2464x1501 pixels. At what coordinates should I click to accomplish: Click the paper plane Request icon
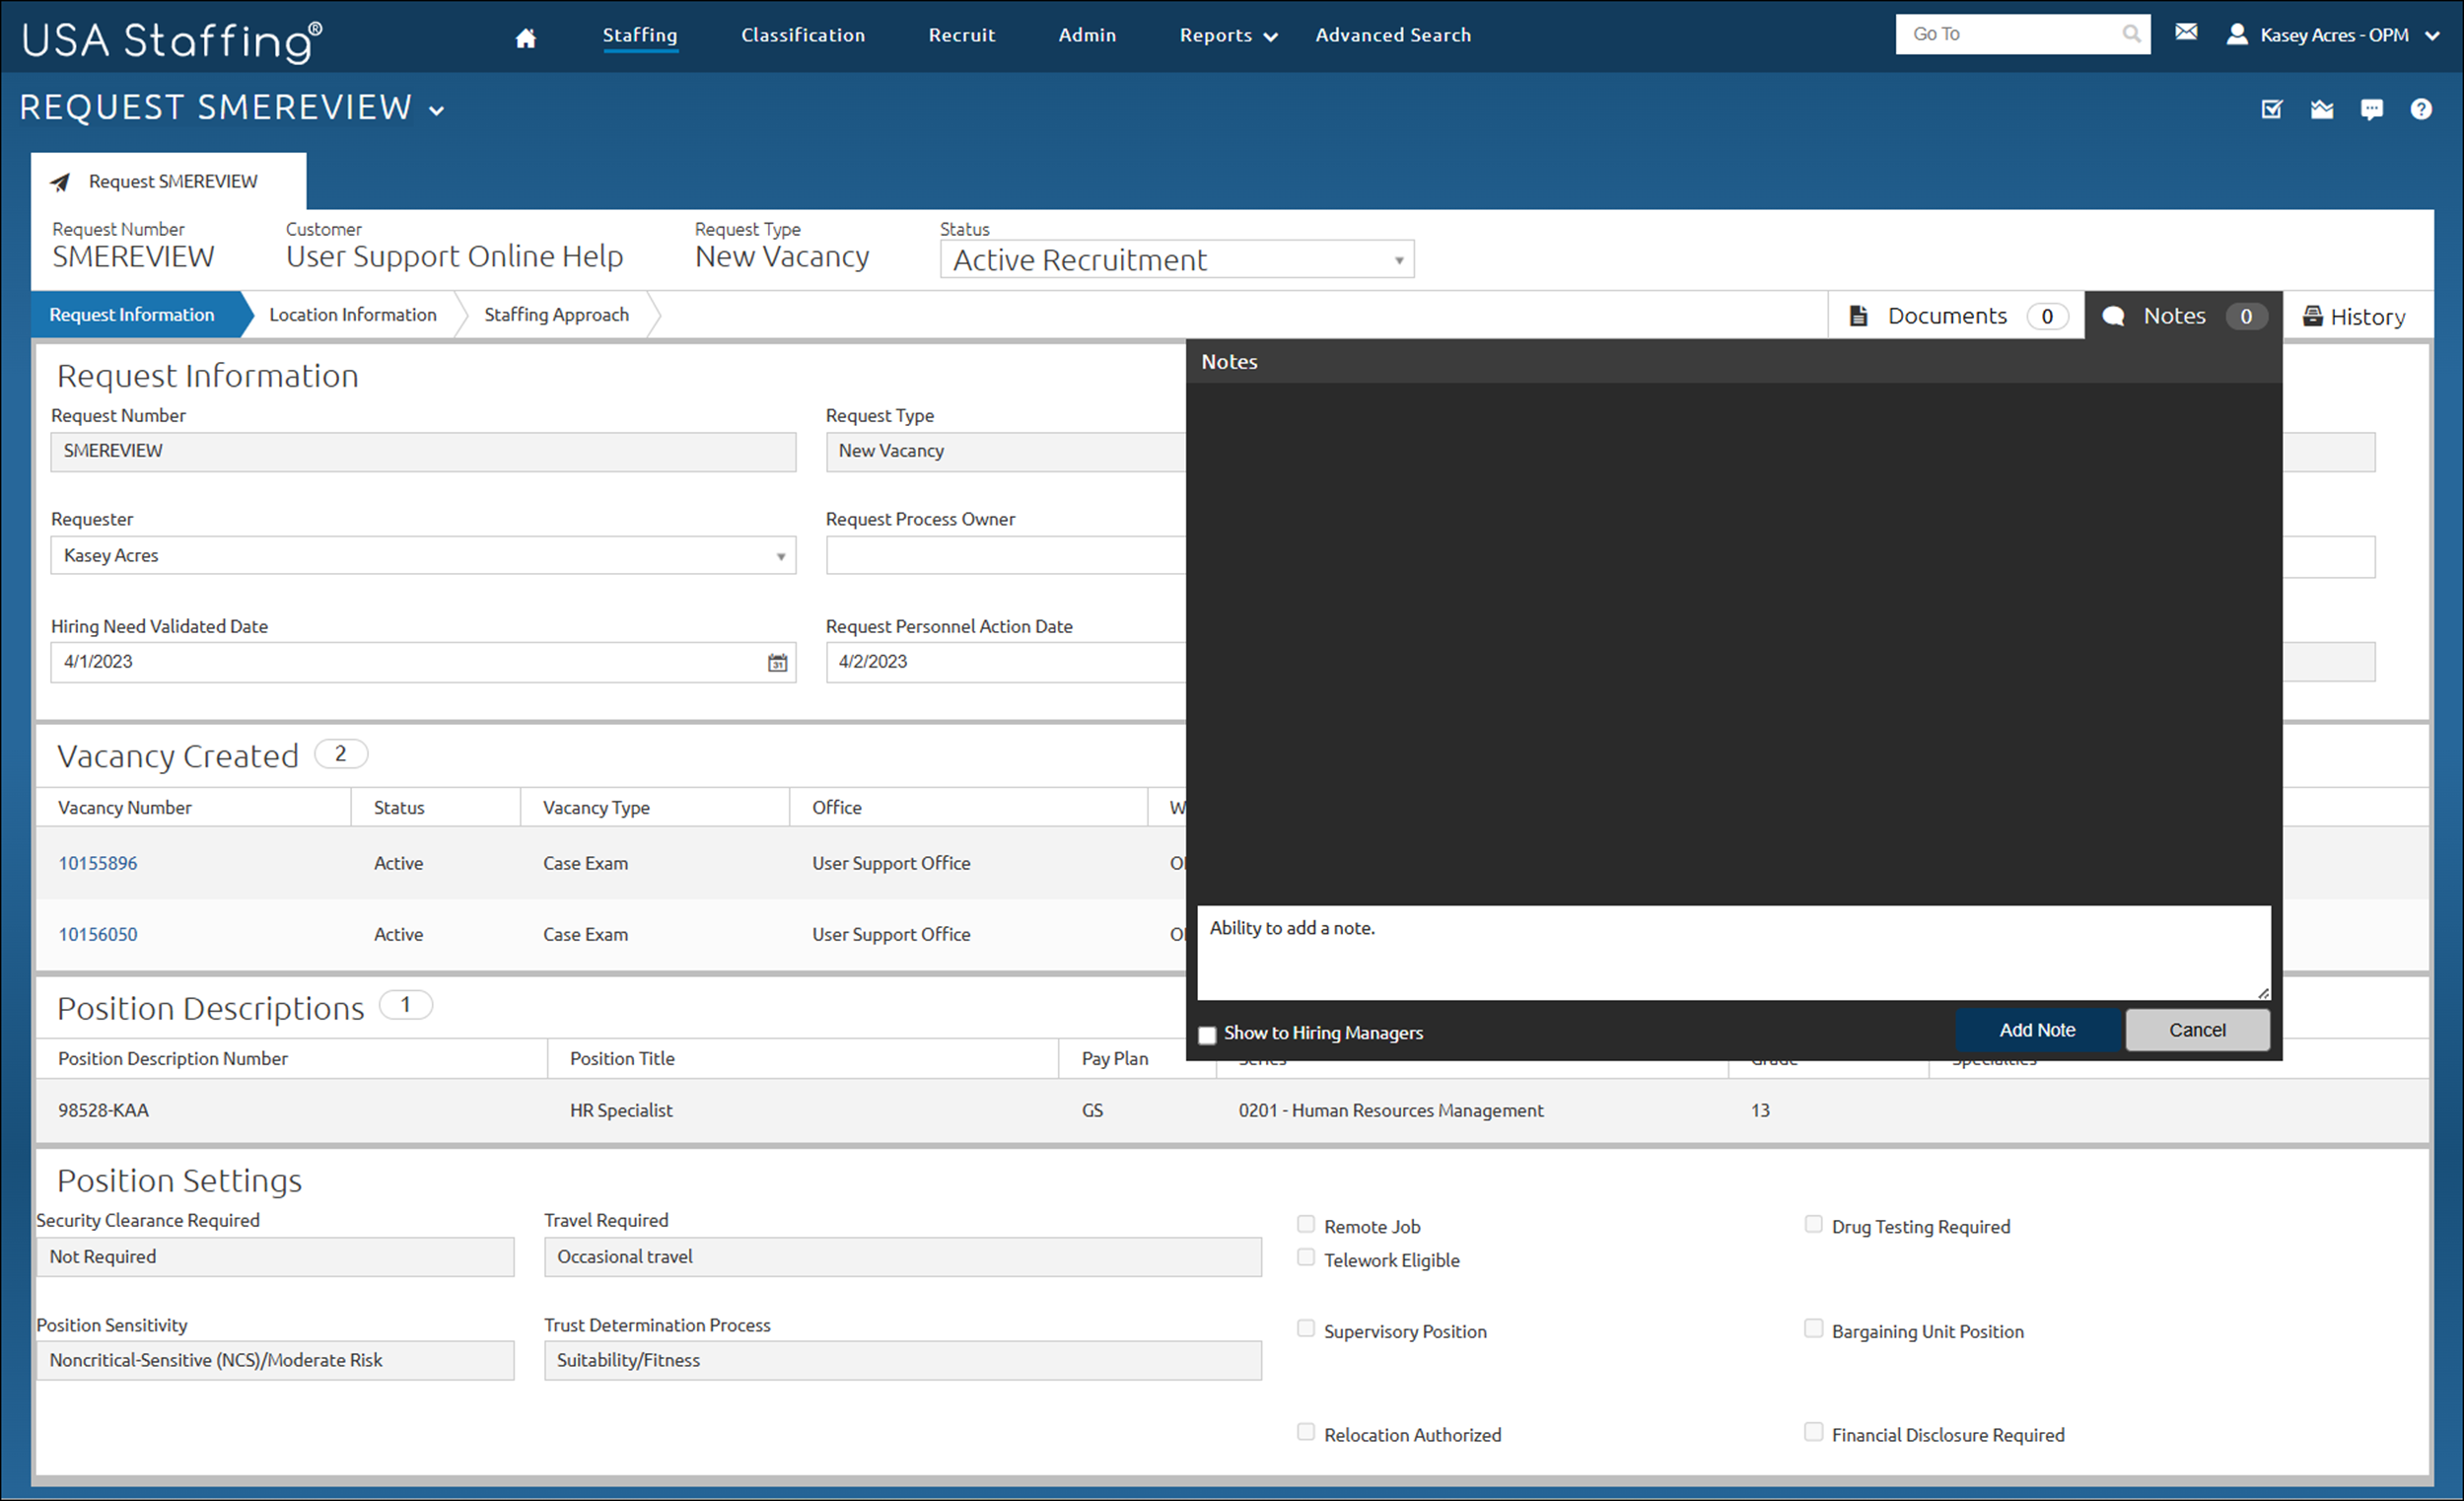point(61,182)
